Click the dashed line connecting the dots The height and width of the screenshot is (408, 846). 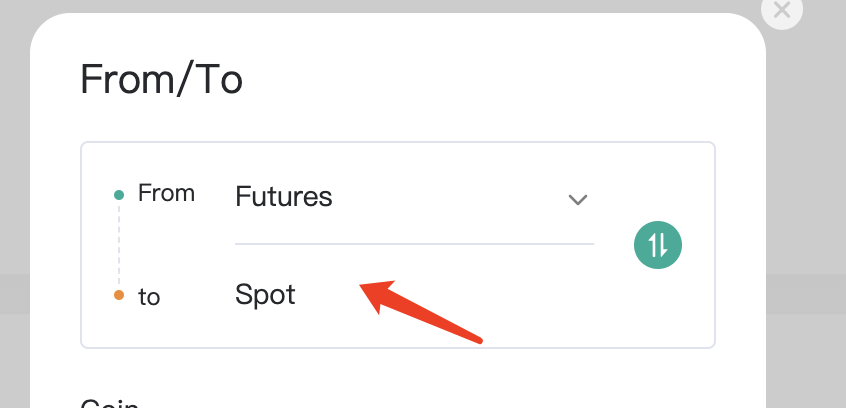coord(119,245)
